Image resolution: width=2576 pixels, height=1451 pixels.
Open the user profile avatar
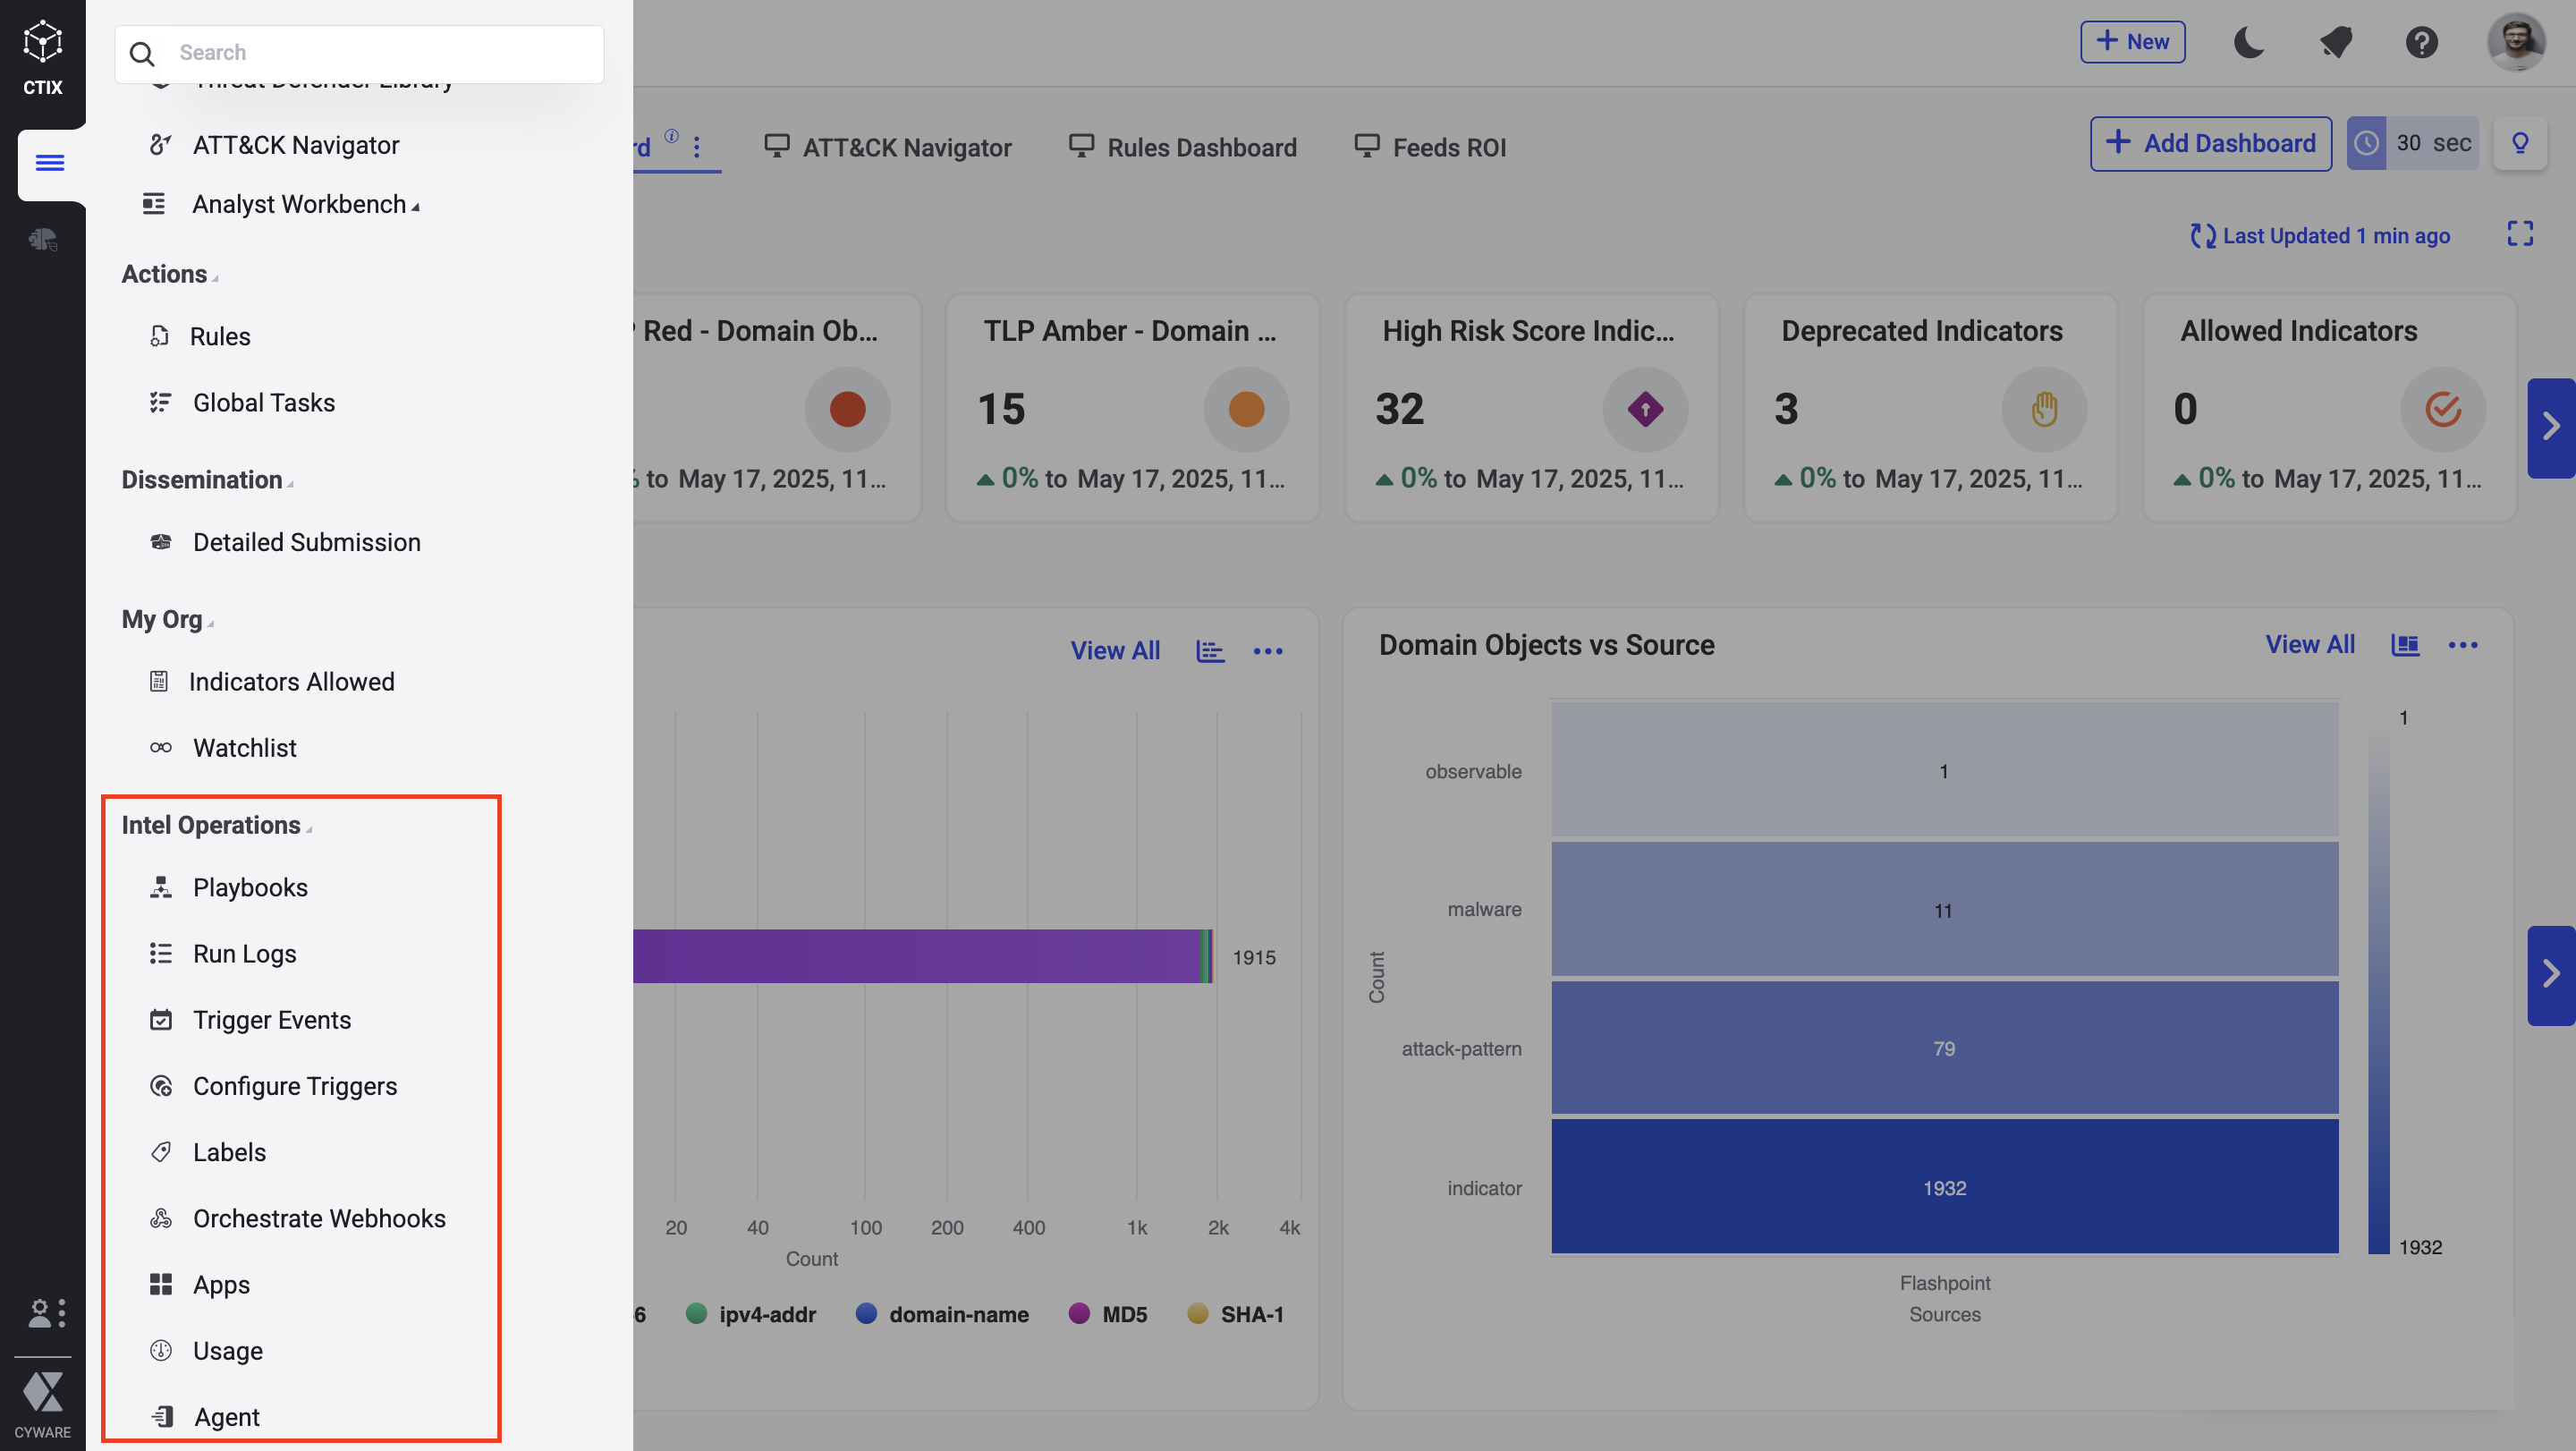(2516, 42)
